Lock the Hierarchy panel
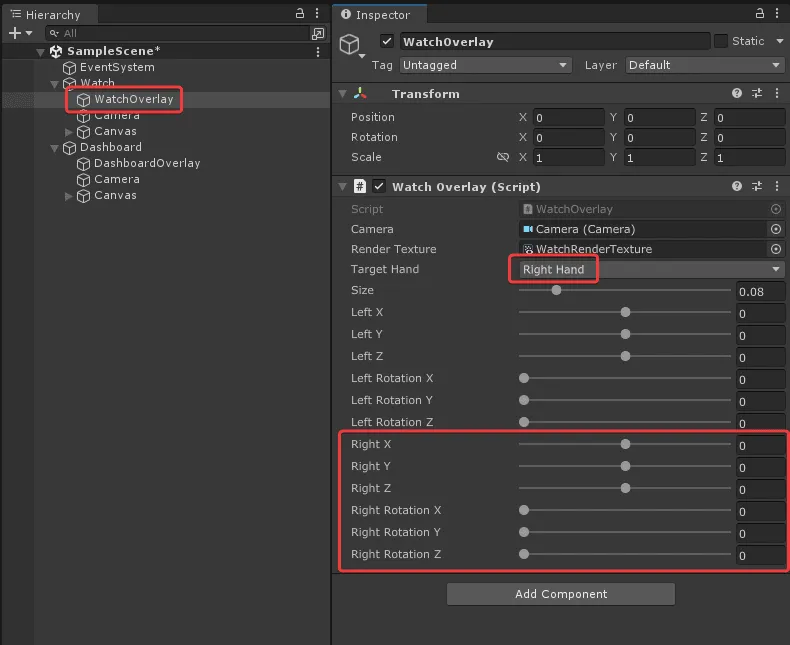The width and height of the screenshot is (790, 645). [x=300, y=14]
